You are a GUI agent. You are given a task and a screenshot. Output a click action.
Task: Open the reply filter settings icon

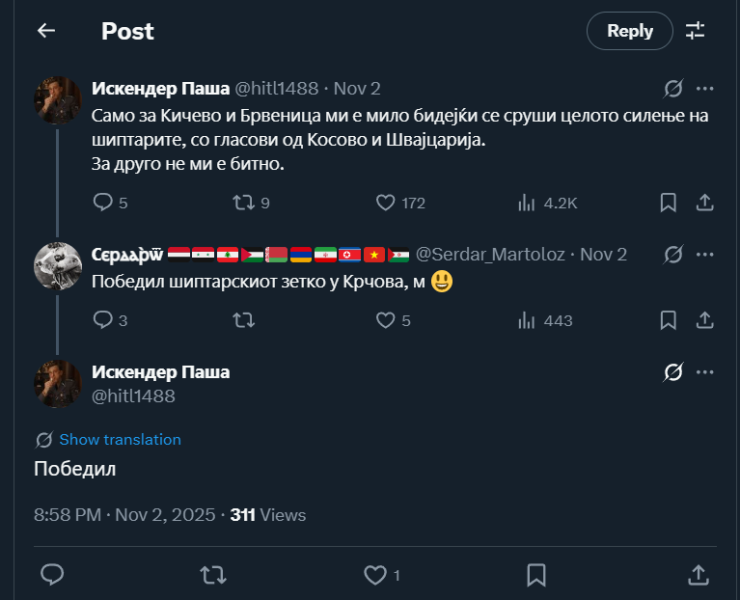coord(695,31)
